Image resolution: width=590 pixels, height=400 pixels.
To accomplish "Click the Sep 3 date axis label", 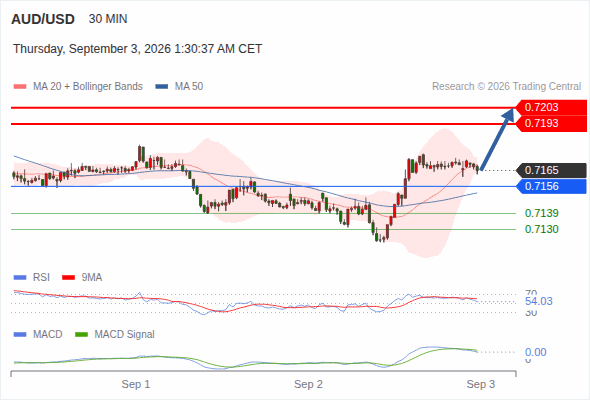I will (x=481, y=384).
